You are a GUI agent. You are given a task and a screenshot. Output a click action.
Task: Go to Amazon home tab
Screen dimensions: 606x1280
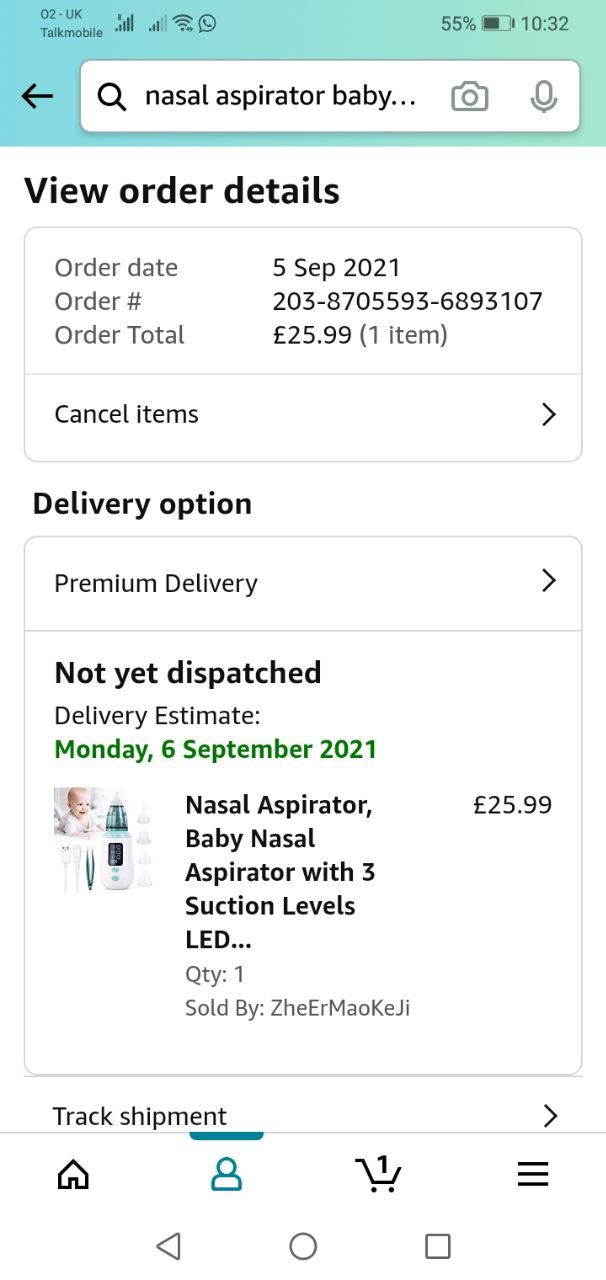[73, 1174]
